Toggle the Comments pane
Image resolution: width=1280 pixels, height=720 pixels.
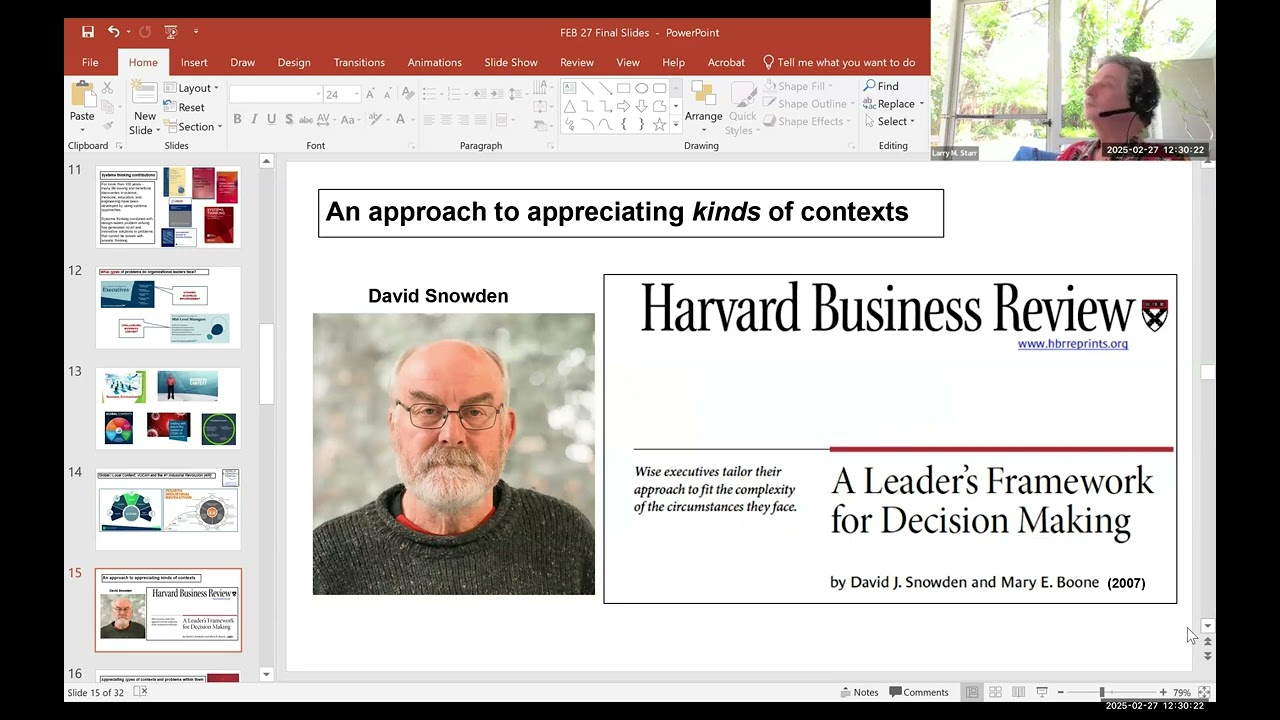pyautogui.click(x=919, y=692)
